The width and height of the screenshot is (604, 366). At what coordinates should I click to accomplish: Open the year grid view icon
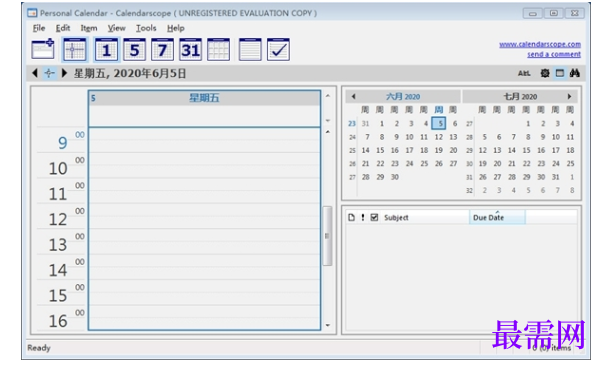(218, 50)
